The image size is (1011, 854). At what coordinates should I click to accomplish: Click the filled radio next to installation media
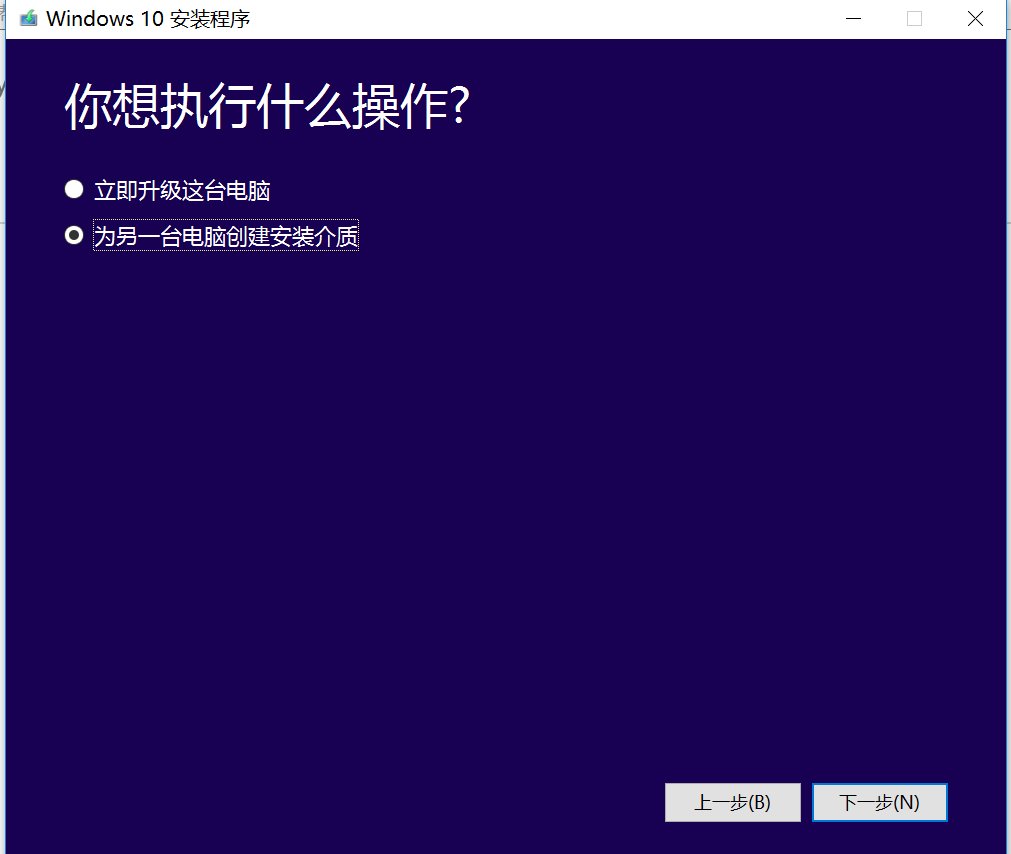73,235
